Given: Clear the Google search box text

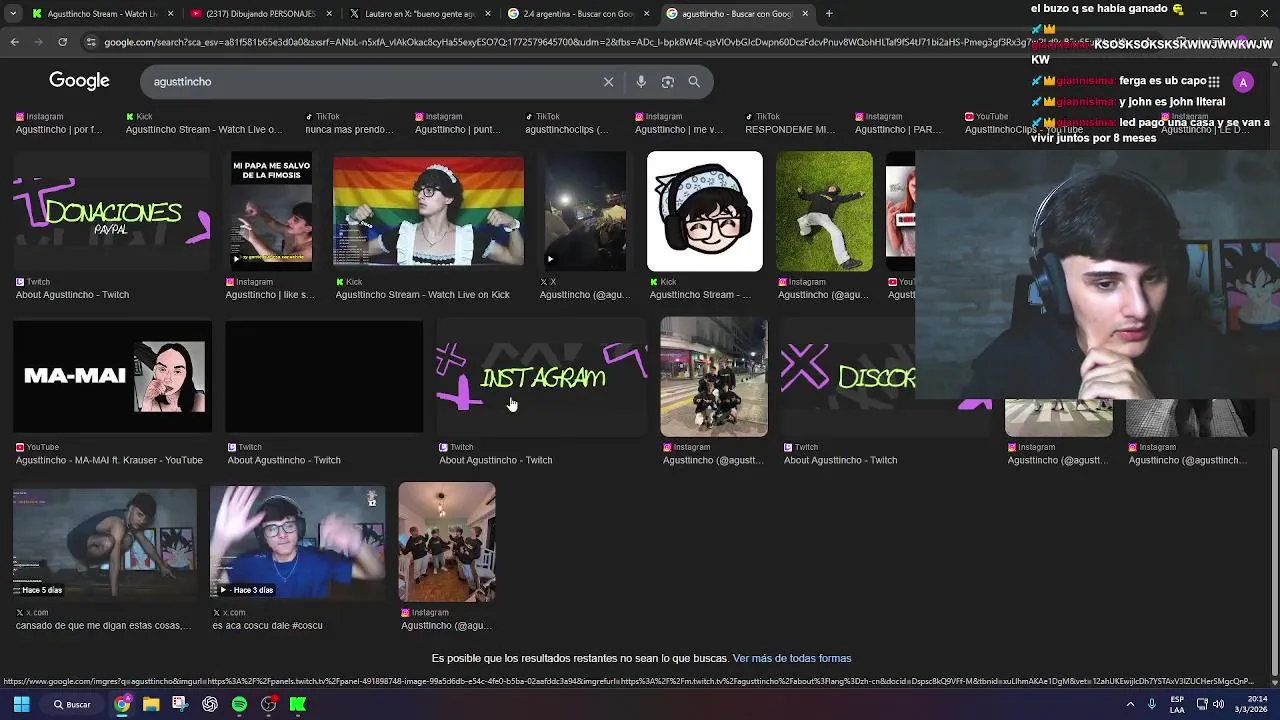Looking at the screenshot, I should [x=608, y=82].
